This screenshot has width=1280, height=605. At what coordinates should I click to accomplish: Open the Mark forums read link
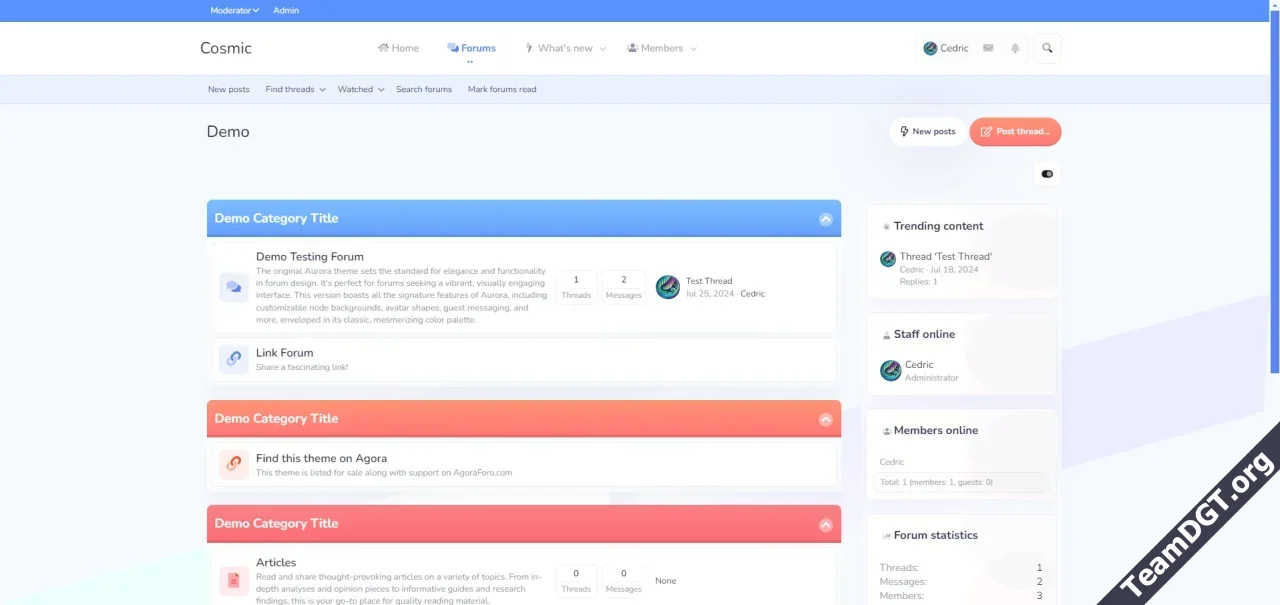(x=502, y=90)
